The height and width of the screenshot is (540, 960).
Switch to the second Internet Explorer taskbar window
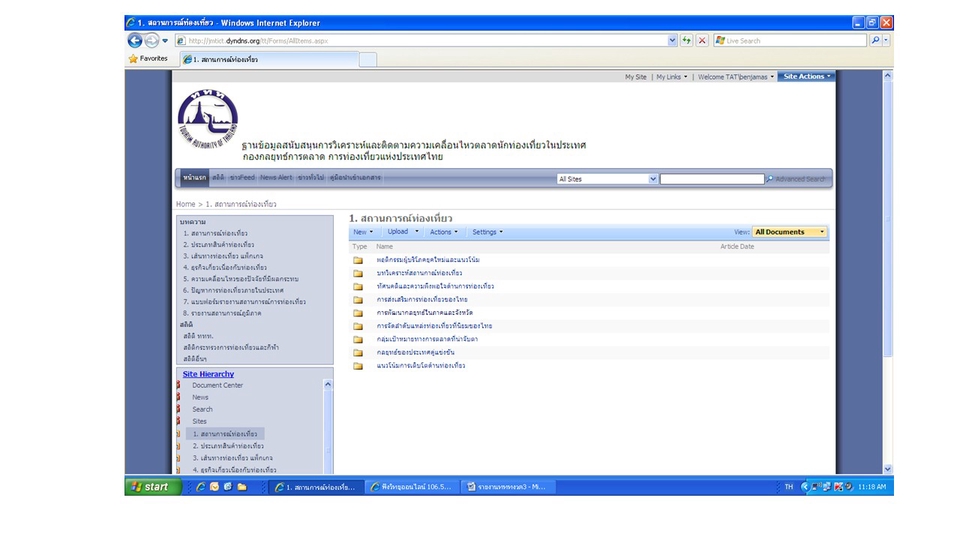click(411, 487)
